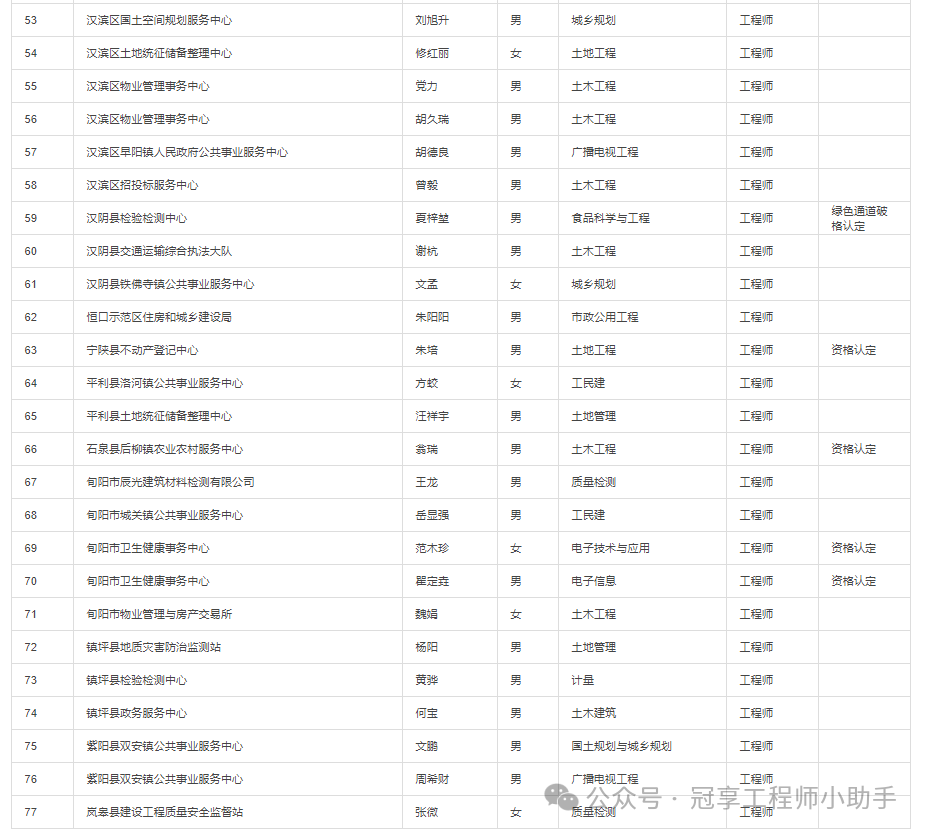The width and height of the screenshot is (926, 835).
Task: Click unit 镇坪县检验检测中心
Action: (136, 681)
